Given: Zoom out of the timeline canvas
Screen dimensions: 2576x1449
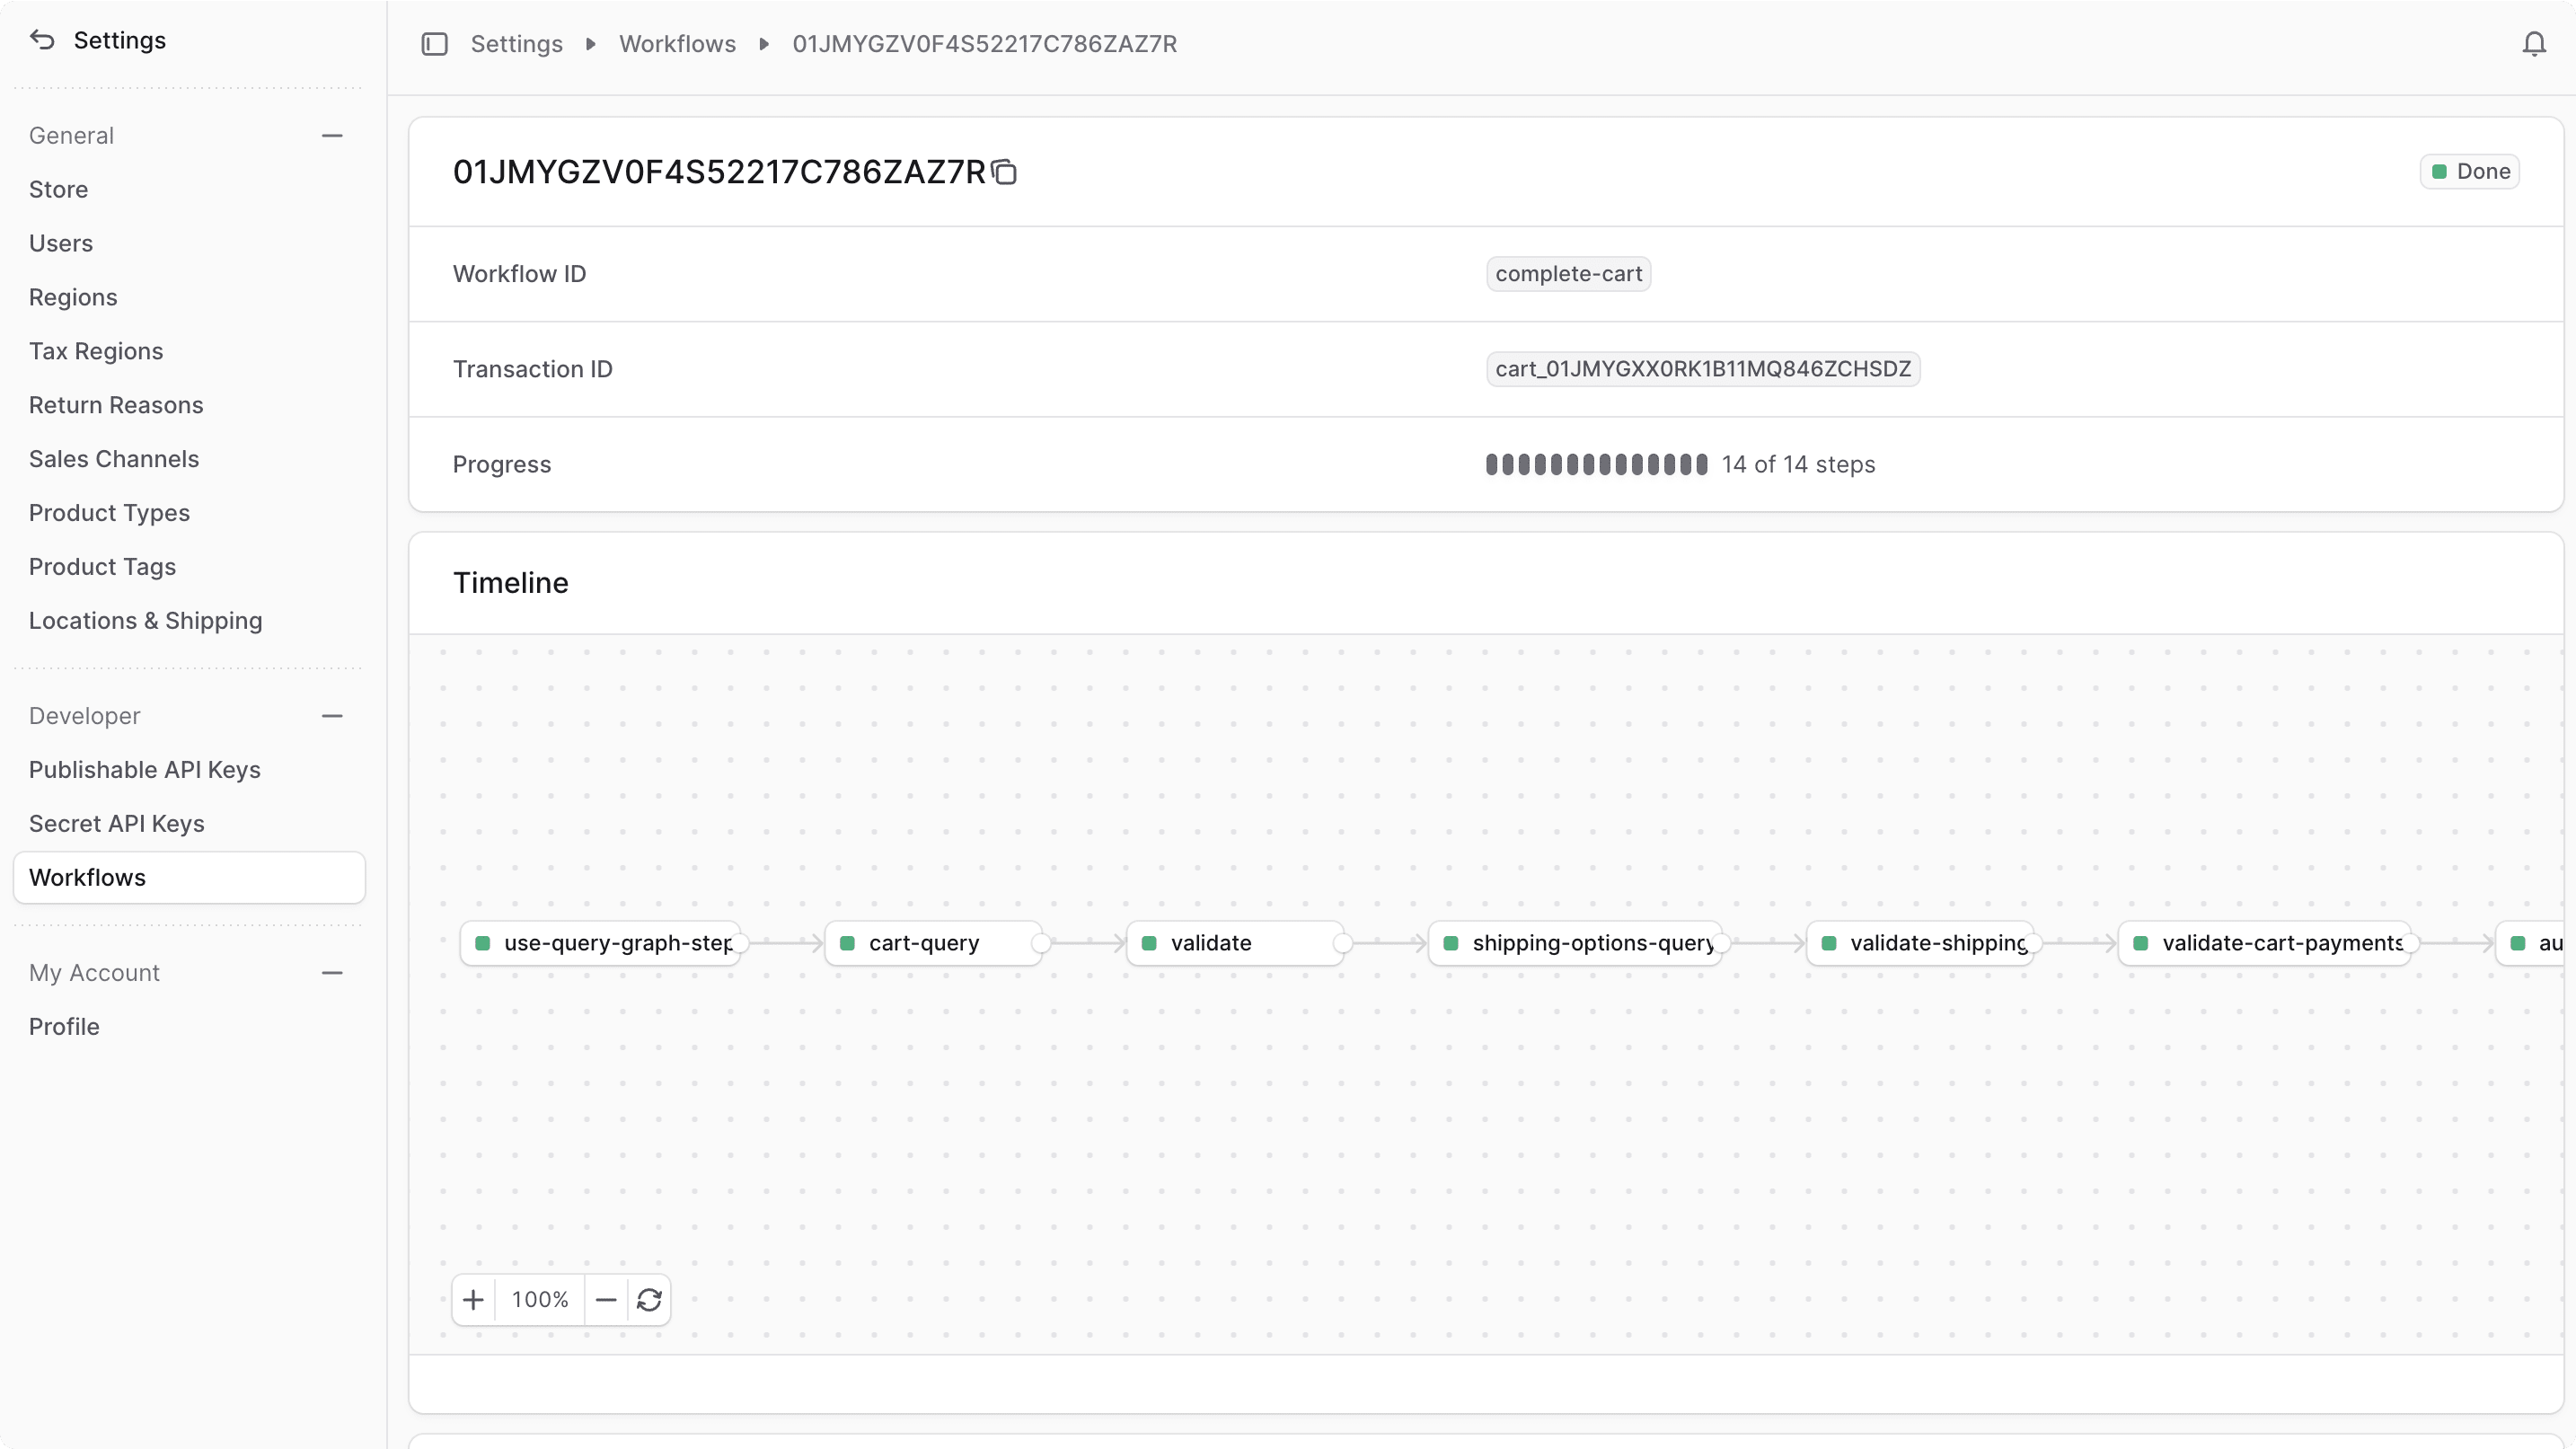Looking at the screenshot, I should [x=605, y=1298].
